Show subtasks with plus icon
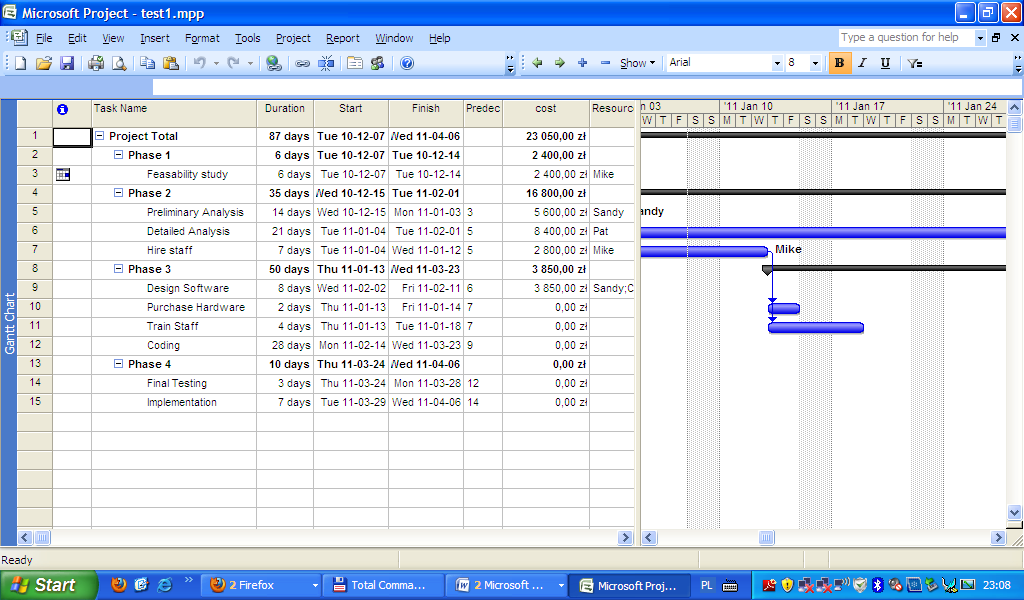Image resolution: width=1024 pixels, height=600 pixels. click(583, 63)
